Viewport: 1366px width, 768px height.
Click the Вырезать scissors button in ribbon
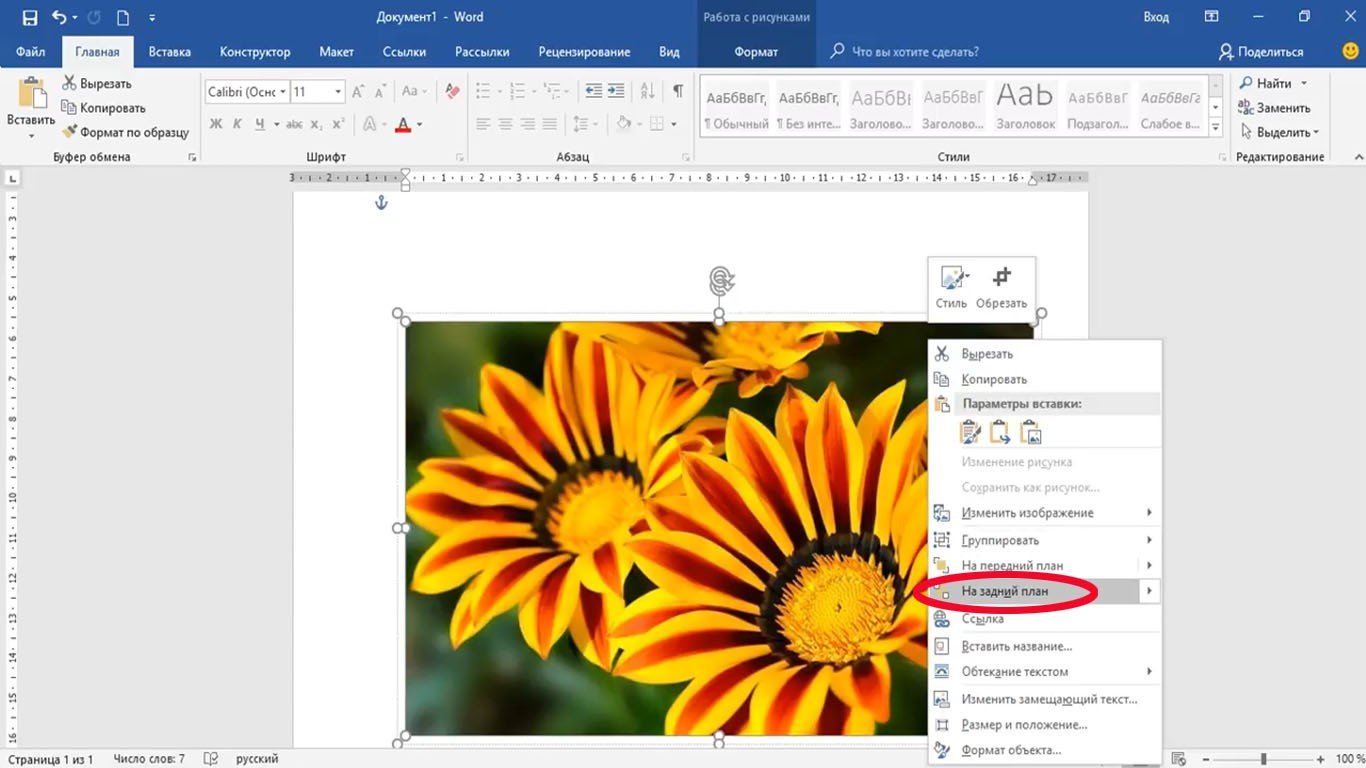[97, 84]
